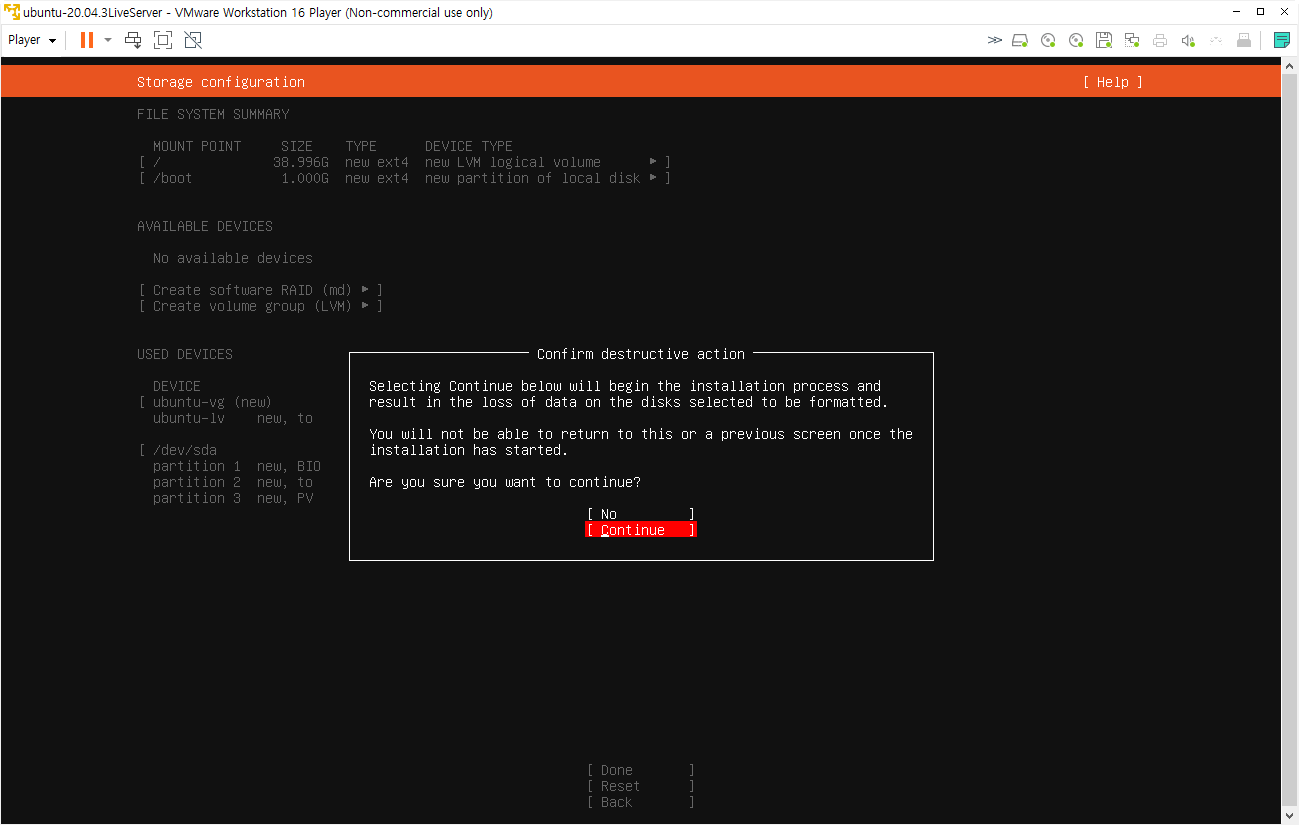The width and height of the screenshot is (1299, 825).
Task: Click 'new partition of local disk' text
Action: pos(533,178)
